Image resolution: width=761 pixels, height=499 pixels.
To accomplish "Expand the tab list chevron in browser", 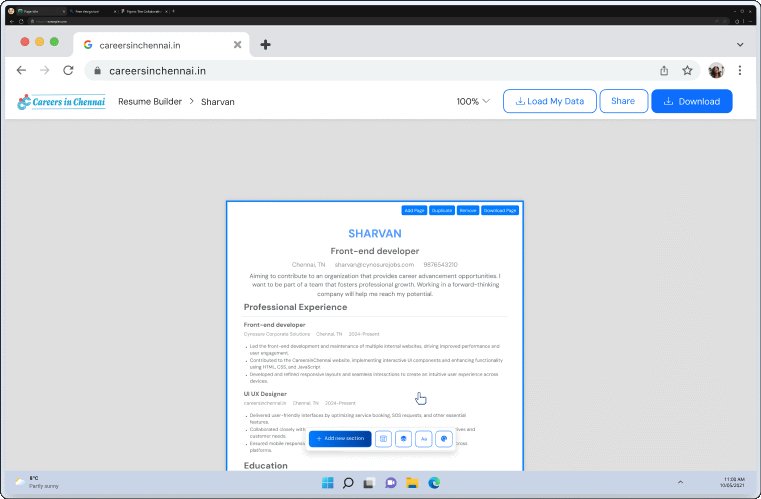I will (x=740, y=44).
